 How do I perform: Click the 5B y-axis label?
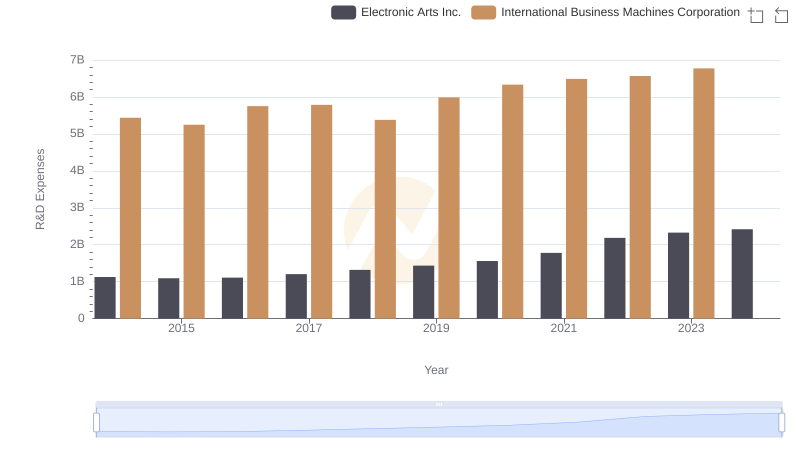point(77,133)
